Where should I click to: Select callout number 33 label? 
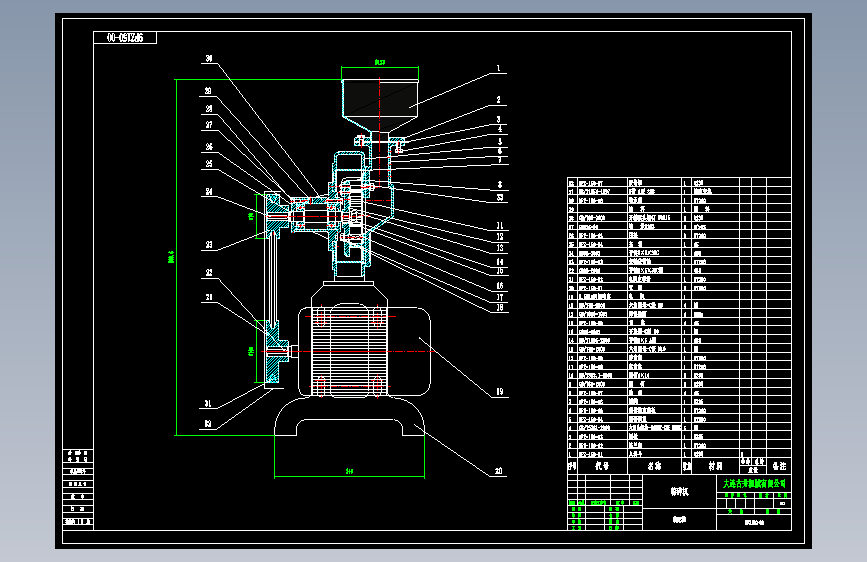[x=500, y=197]
